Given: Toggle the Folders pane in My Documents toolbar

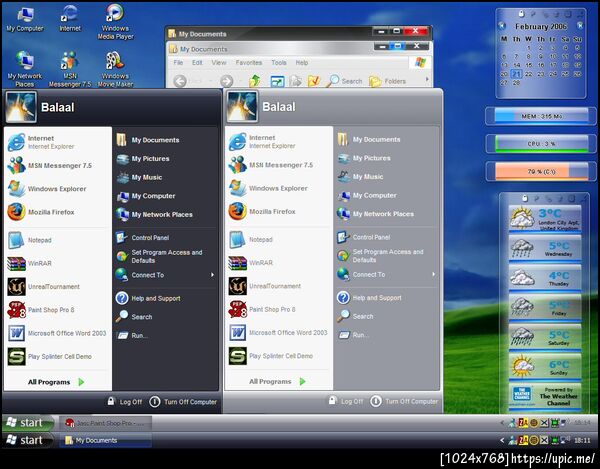Looking at the screenshot, I should click(387, 81).
